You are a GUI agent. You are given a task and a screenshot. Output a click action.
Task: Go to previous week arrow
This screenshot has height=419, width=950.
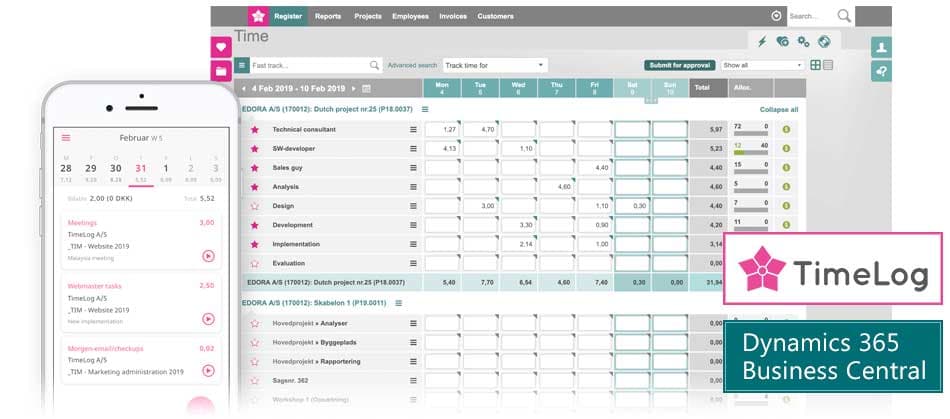click(244, 88)
